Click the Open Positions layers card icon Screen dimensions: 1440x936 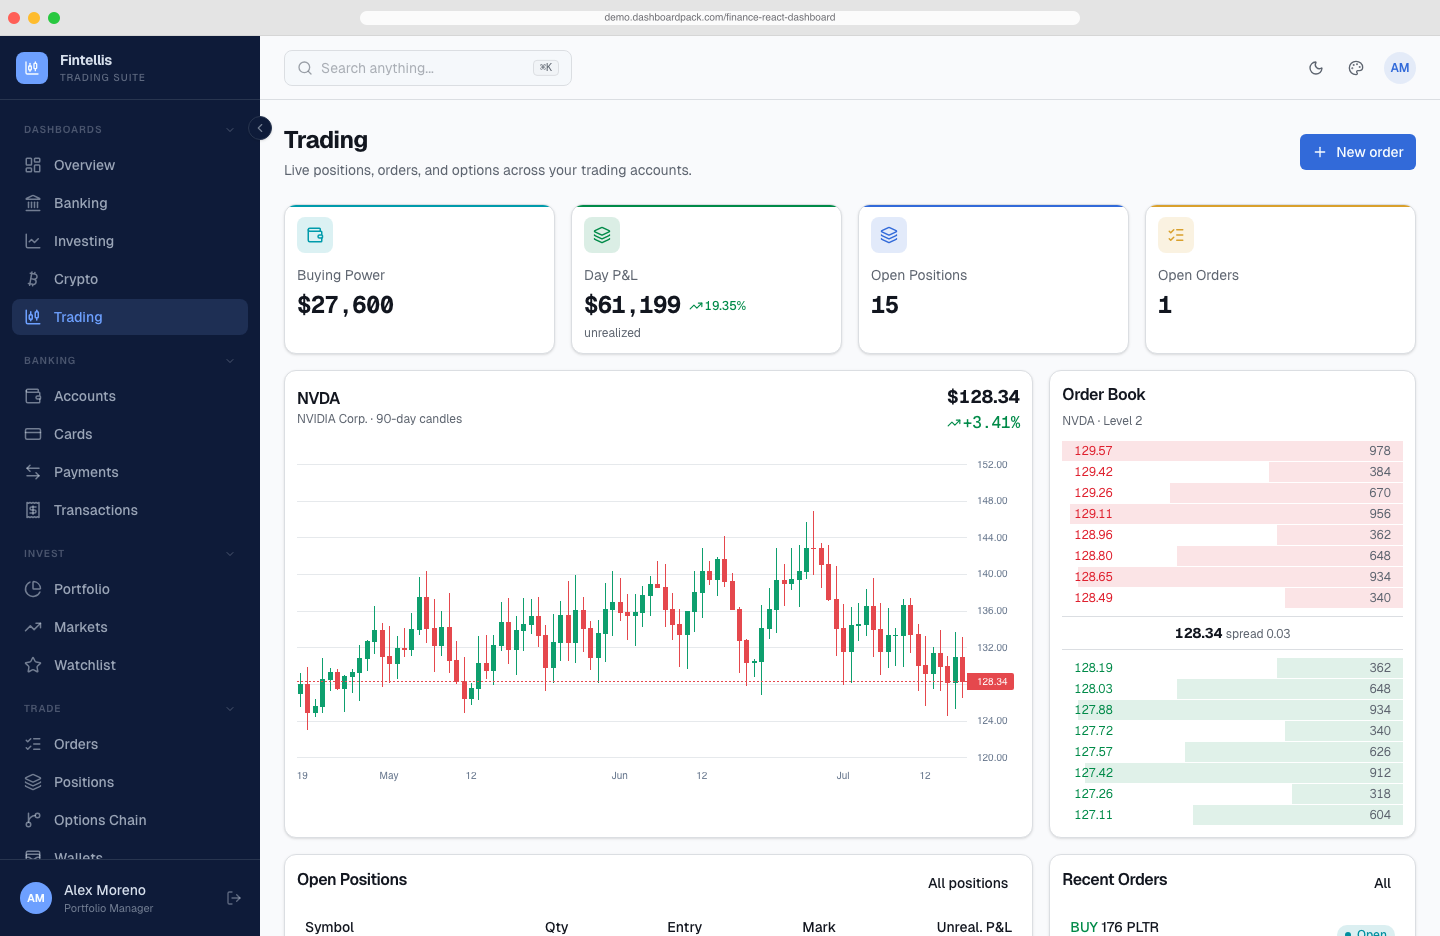click(x=889, y=235)
